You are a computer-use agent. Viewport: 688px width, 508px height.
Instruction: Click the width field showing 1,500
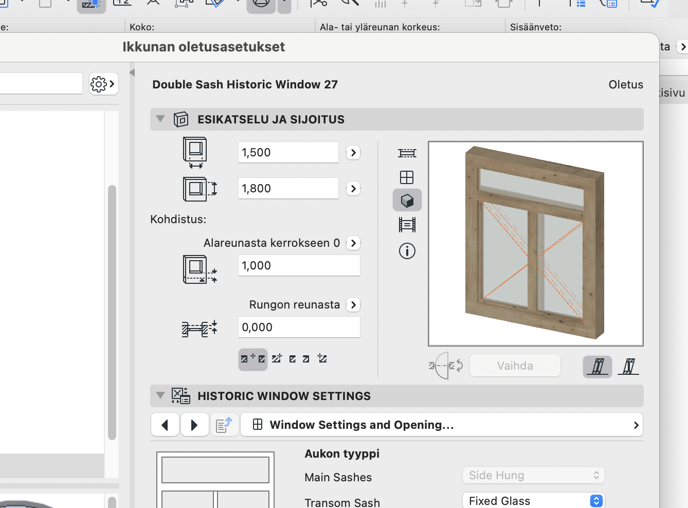(288, 152)
